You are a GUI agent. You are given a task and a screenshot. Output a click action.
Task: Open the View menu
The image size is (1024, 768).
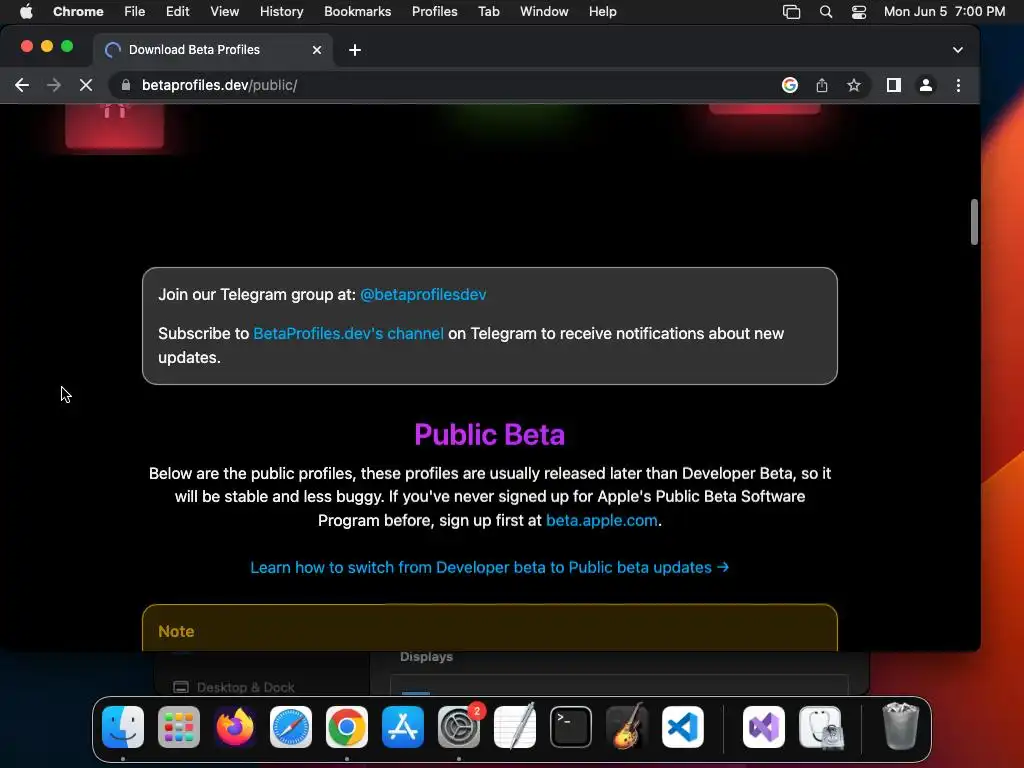[x=224, y=11]
